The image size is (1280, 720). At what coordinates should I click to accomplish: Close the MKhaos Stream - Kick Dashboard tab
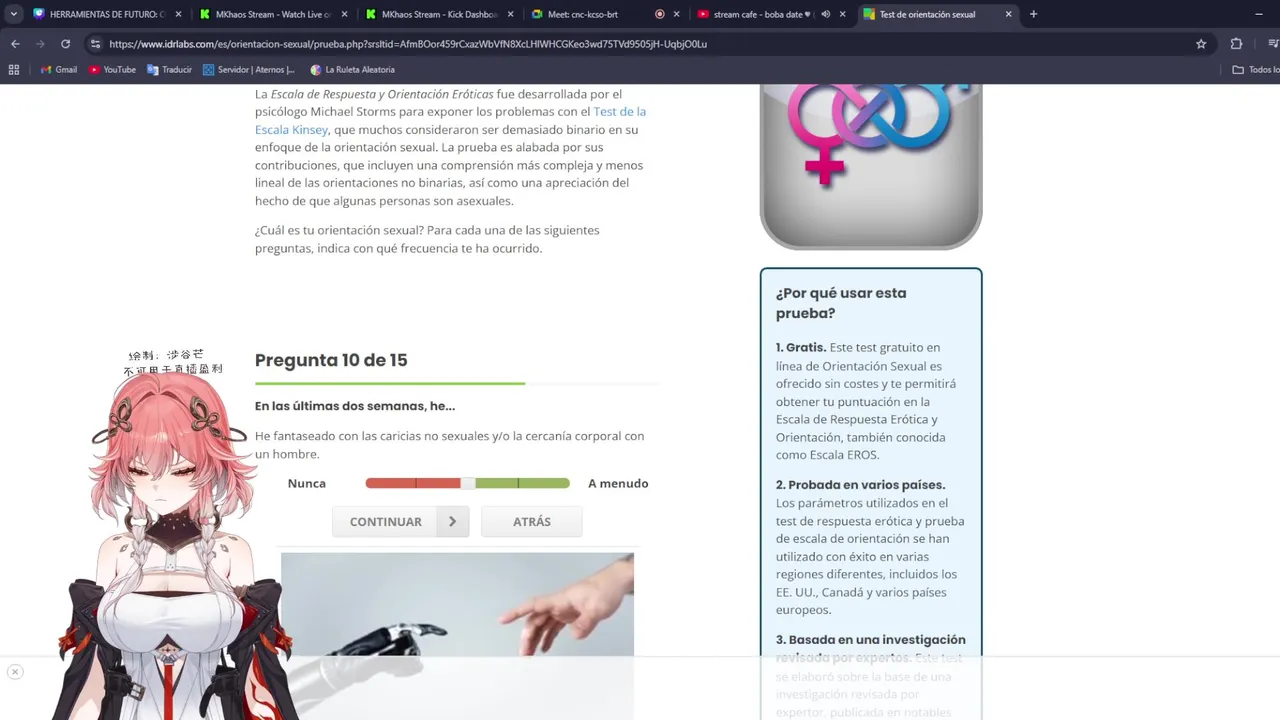510,14
